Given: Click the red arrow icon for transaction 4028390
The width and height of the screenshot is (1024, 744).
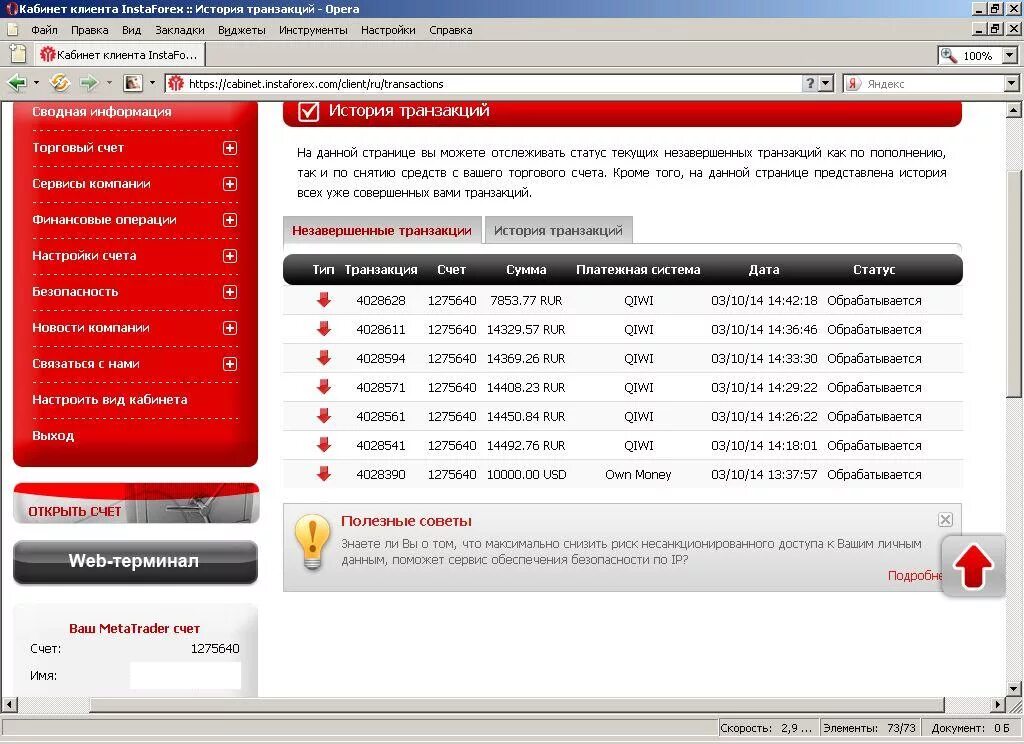Looking at the screenshot, I should click(x=323, y=474).
